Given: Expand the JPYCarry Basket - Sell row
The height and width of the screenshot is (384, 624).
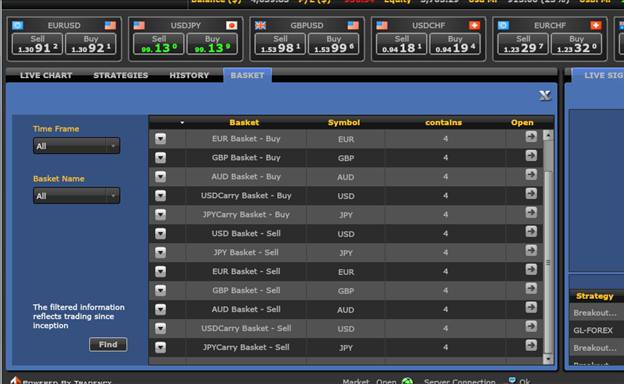Looking at the screenshot, I should (x=160, y=347).
